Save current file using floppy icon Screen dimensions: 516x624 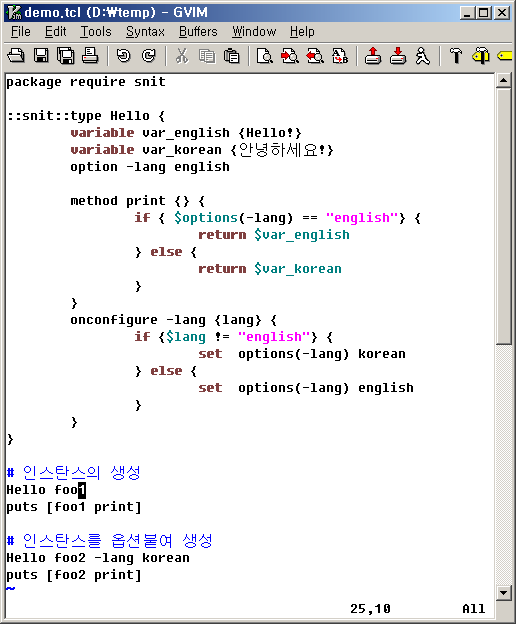click(x=41, y=56)
